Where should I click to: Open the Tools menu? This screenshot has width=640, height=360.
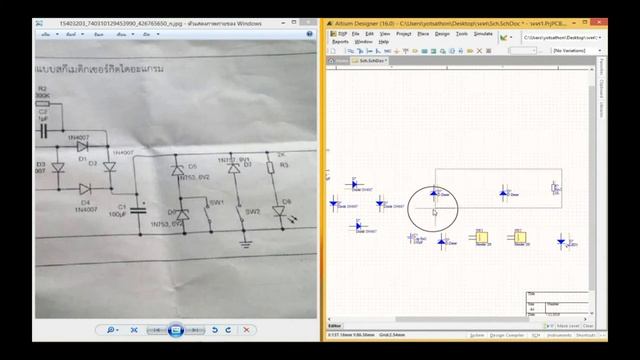point(462,34)
